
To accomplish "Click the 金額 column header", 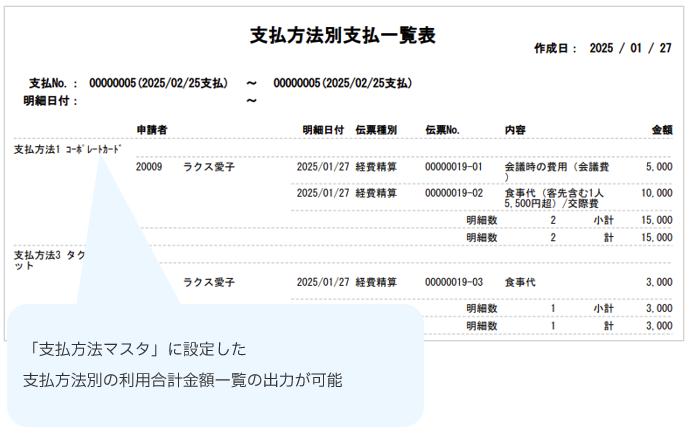I will click(x=662, y=130).
